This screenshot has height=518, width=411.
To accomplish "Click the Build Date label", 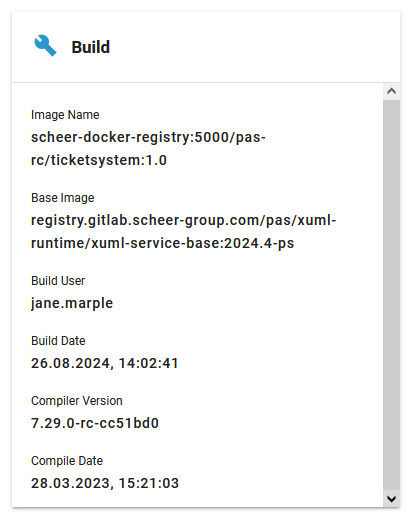I will pos(58,341).
